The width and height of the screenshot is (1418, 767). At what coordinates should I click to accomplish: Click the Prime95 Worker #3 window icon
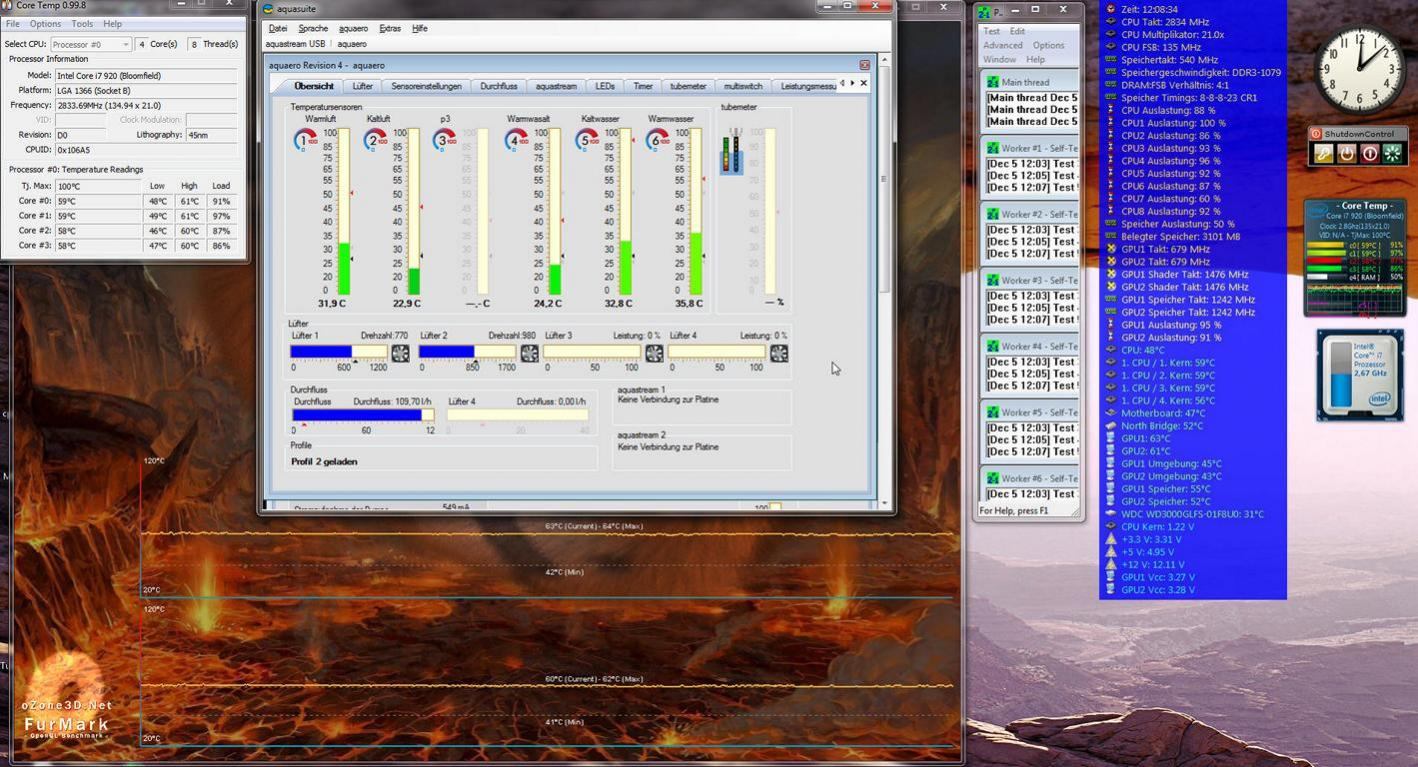pyautogui.click(x=993, y=280)
